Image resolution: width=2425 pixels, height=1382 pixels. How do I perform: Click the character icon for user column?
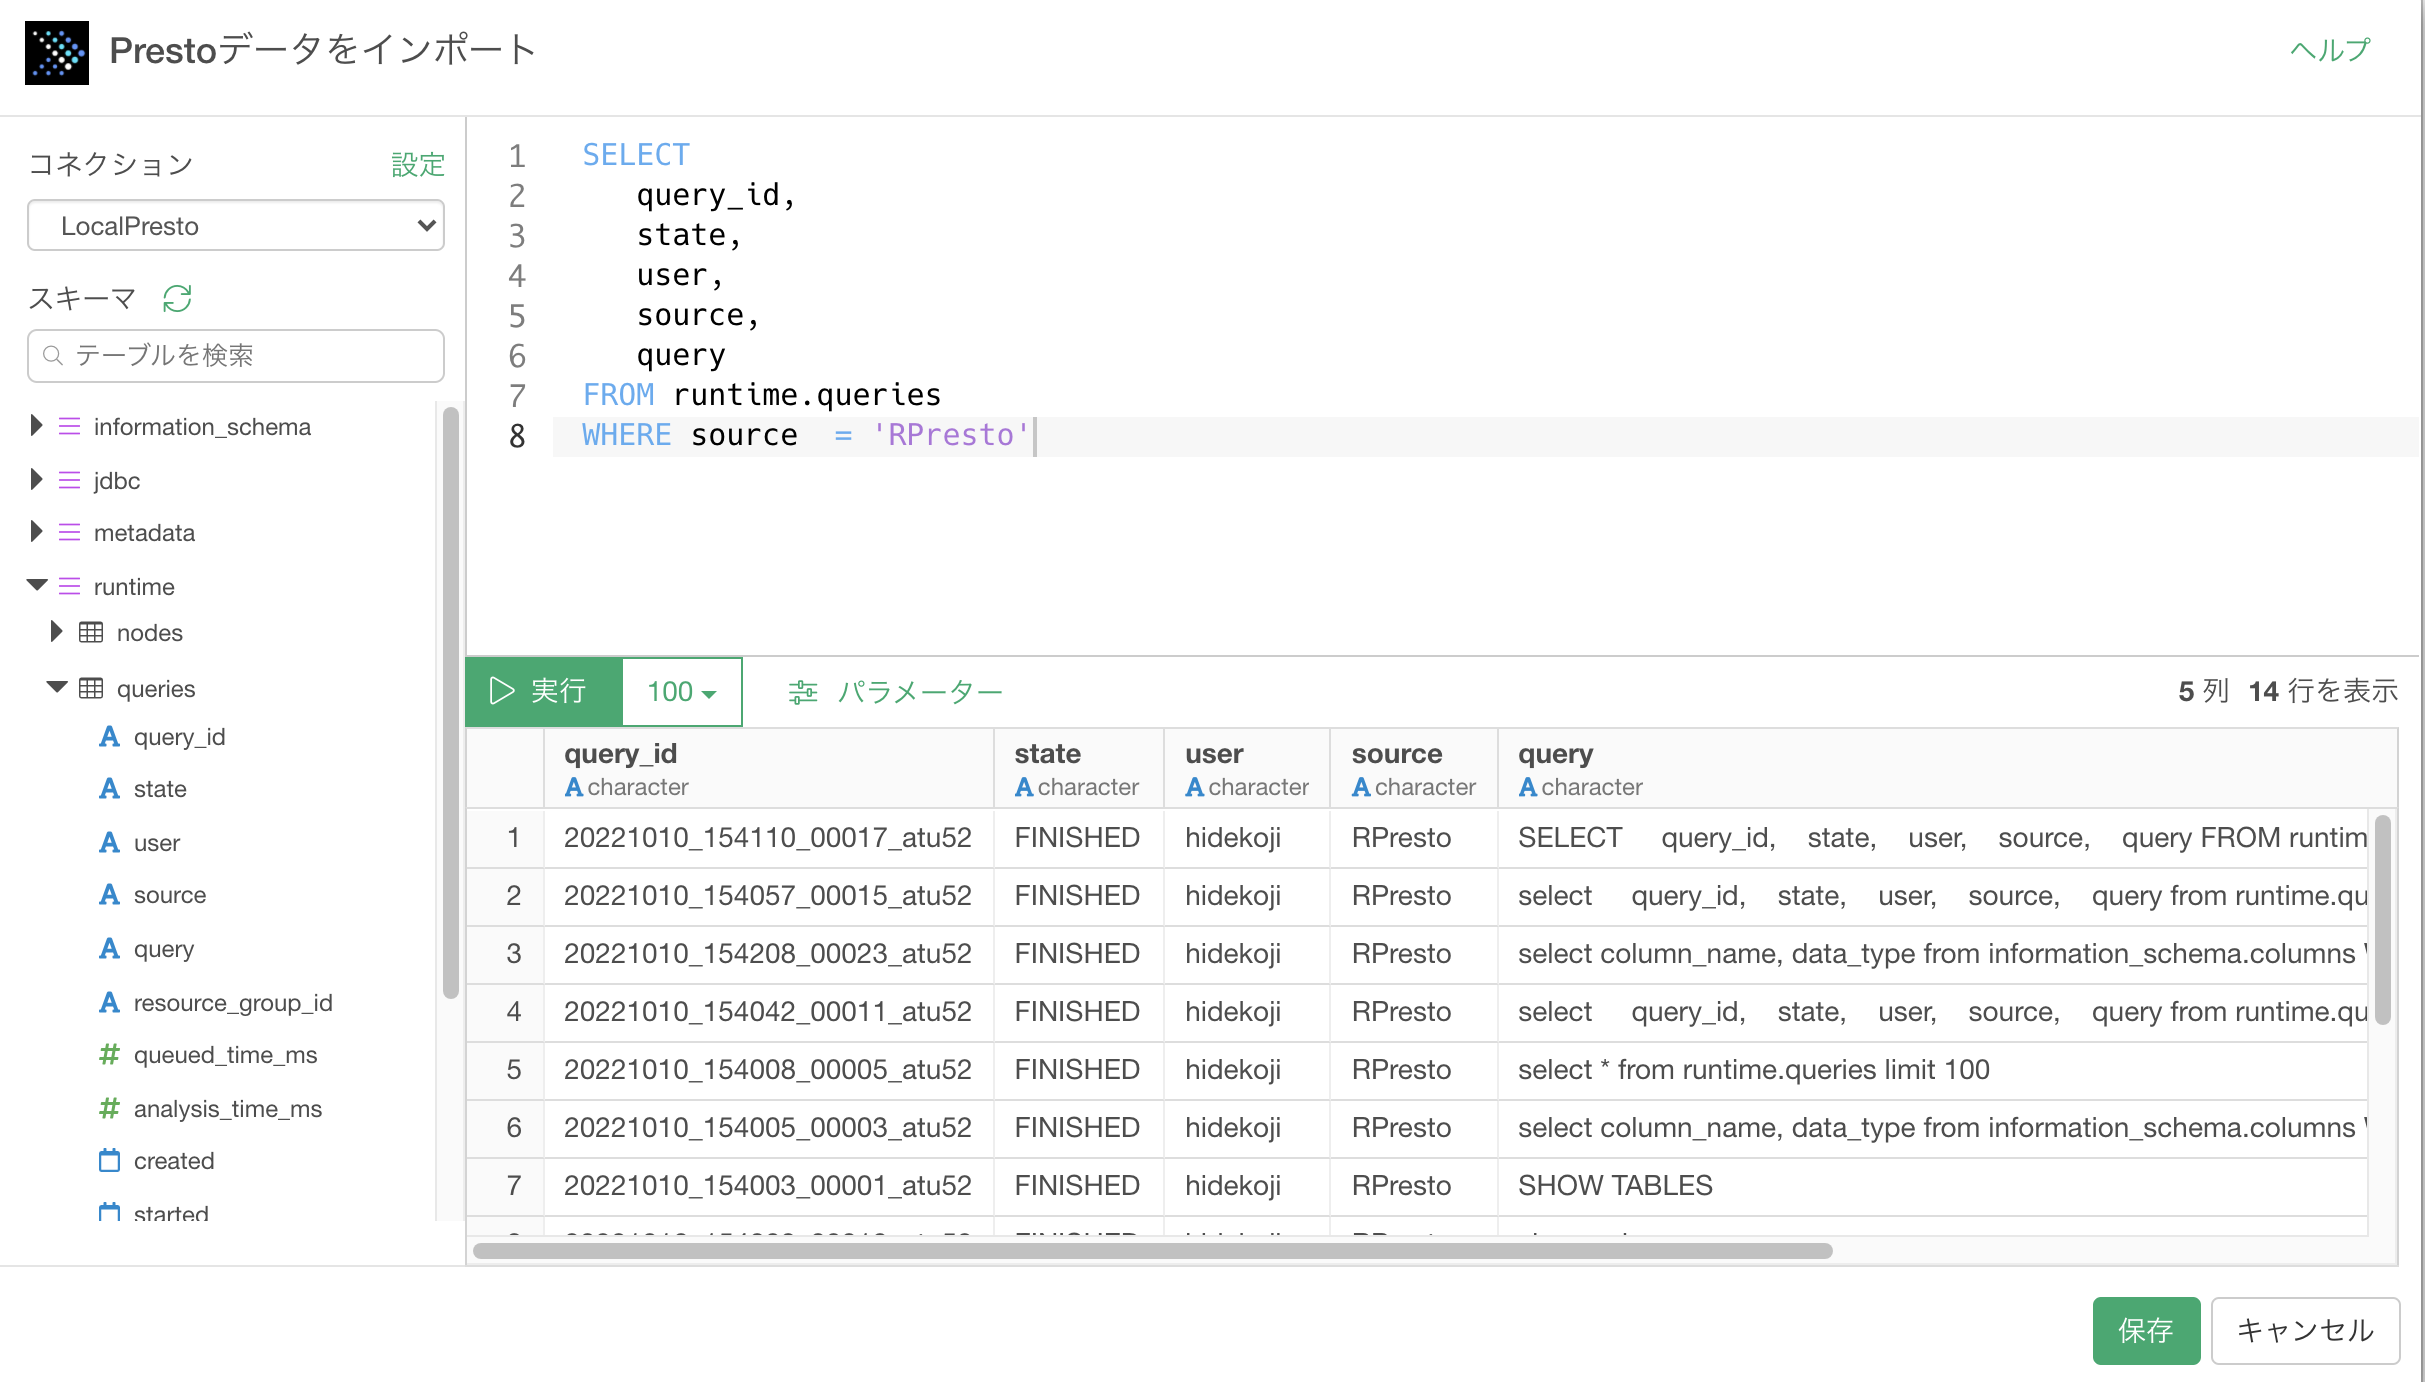click(x=109, y=843)
